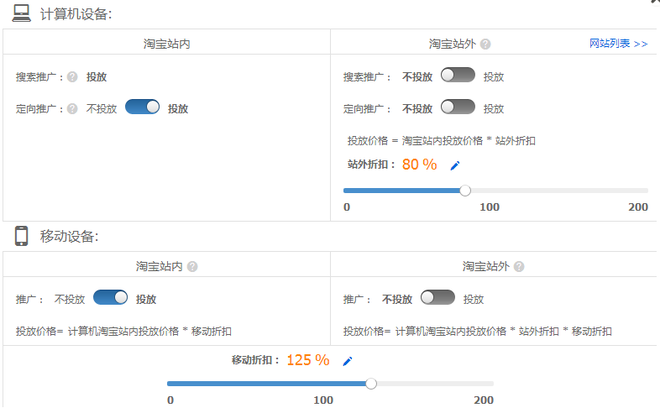Toggle computer 站内 定向推广 switch
This screenshot has height=408, width=660.
pyautogui.click(x=142, y=107)
